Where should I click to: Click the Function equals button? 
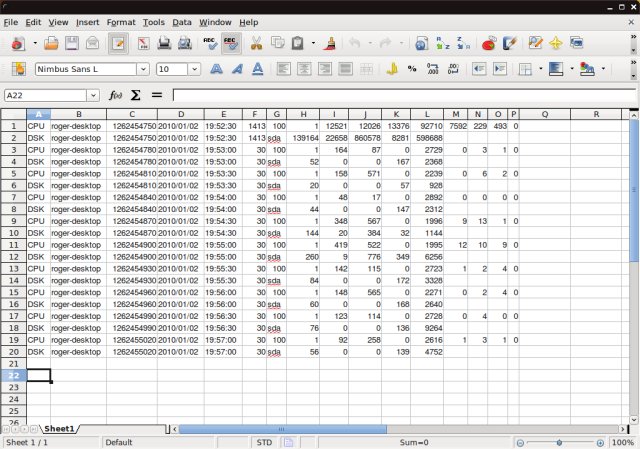(x=157, y=96)
